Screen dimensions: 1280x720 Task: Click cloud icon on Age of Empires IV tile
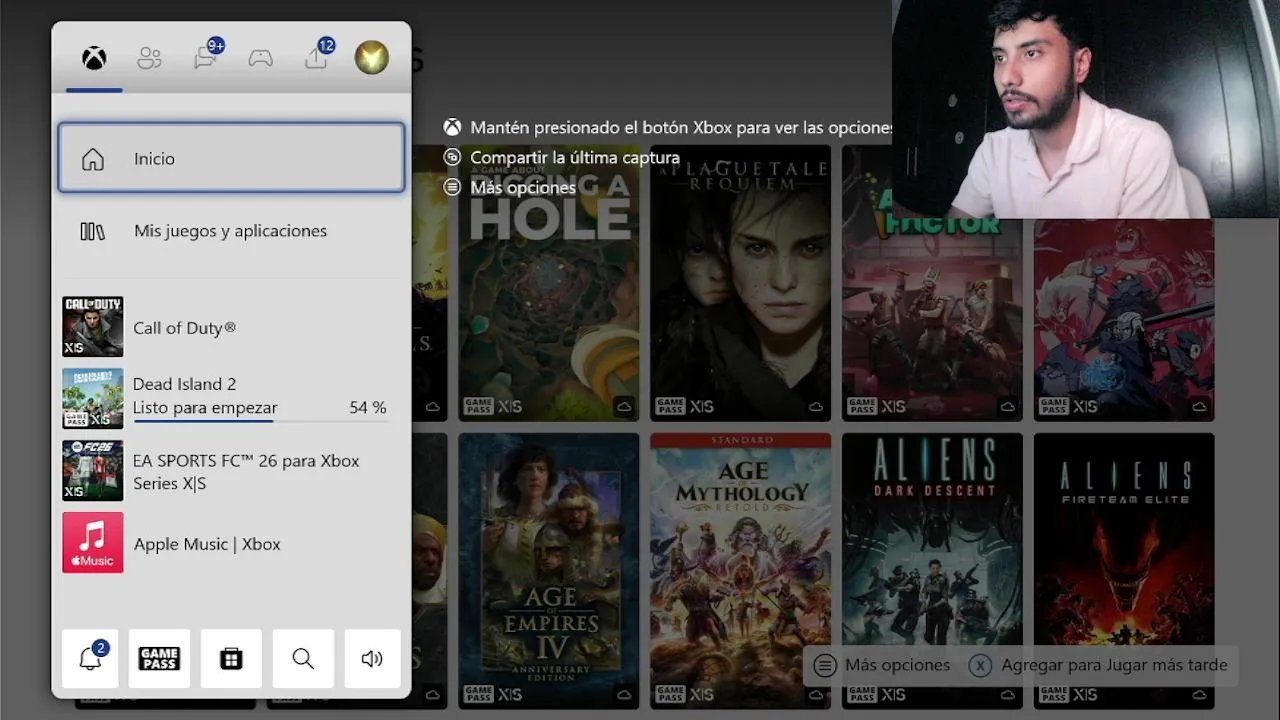[x=623, y=694]
